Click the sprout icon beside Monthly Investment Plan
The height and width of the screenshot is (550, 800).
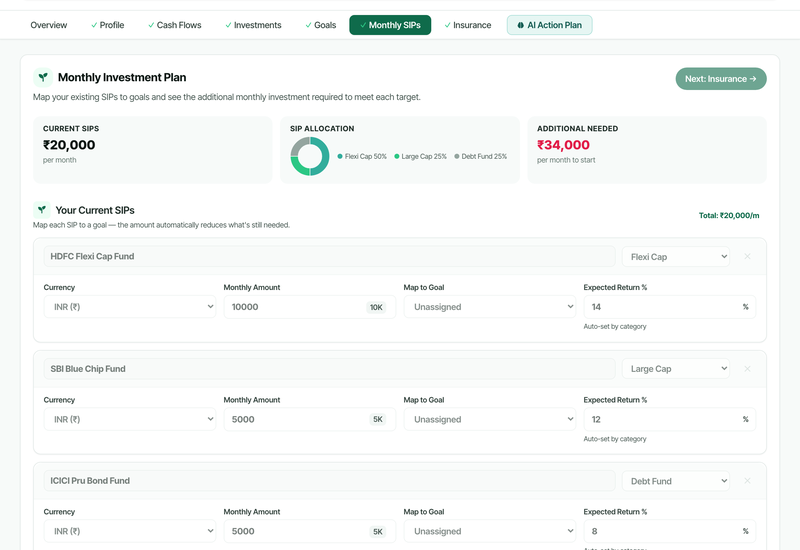pos(43,78)
